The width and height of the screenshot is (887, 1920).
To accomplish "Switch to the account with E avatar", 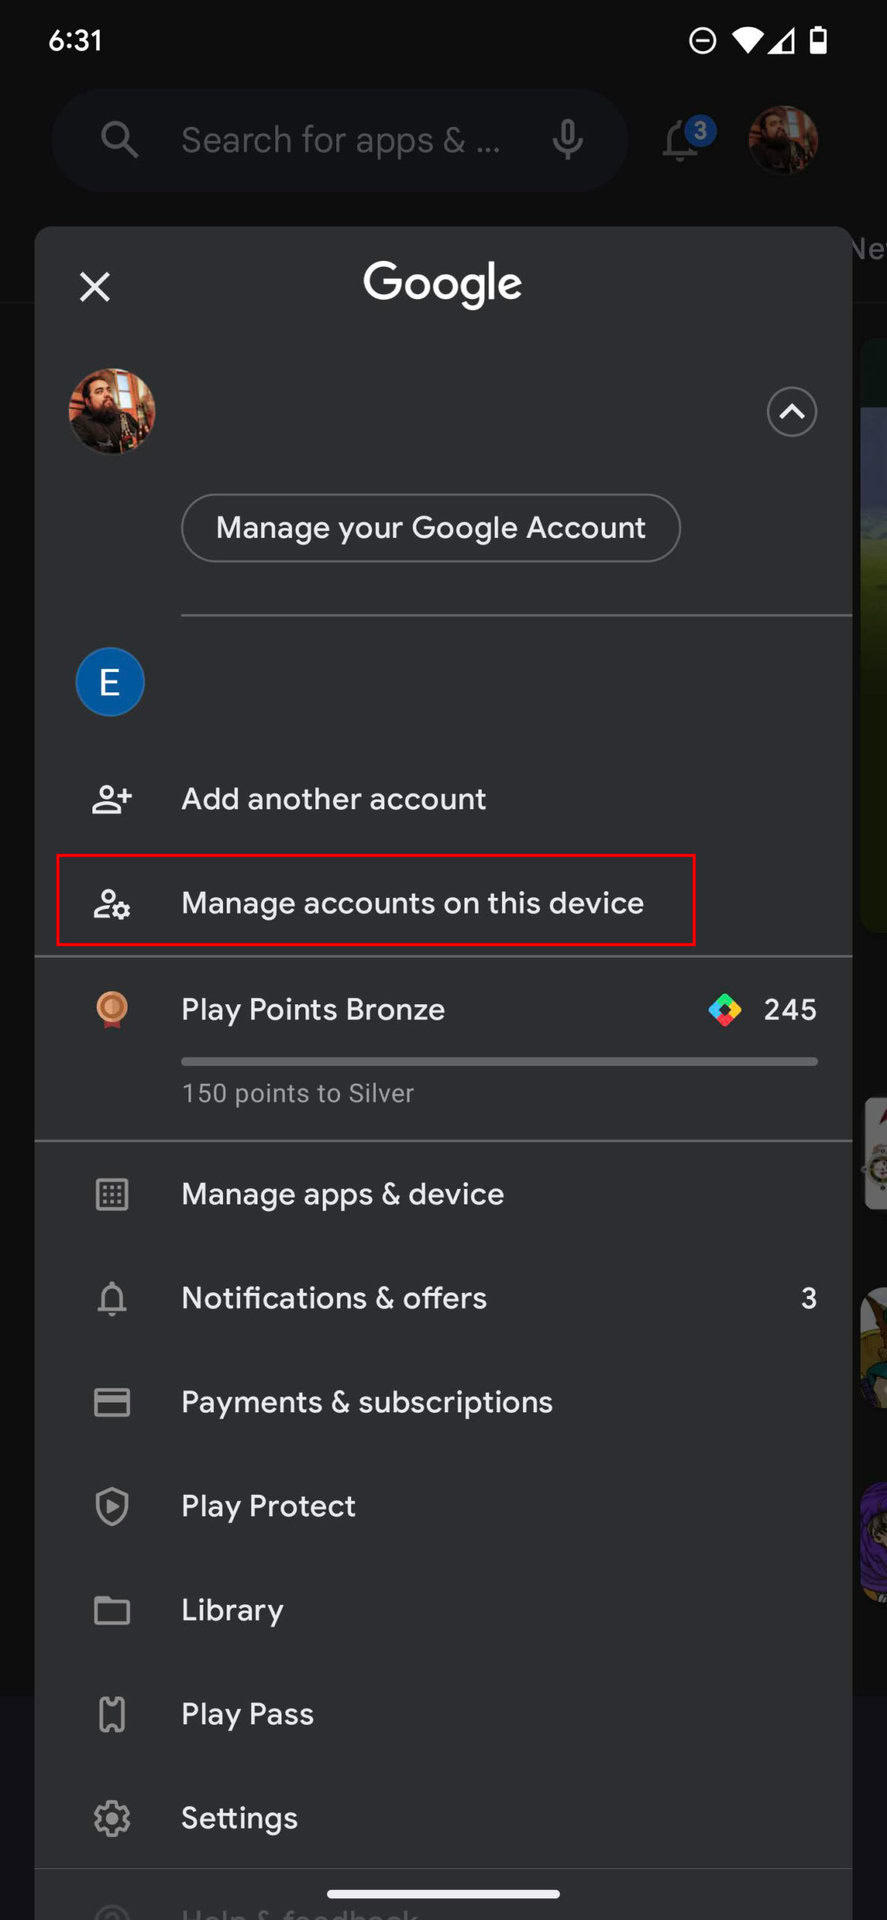I will [x=110, y=682].
